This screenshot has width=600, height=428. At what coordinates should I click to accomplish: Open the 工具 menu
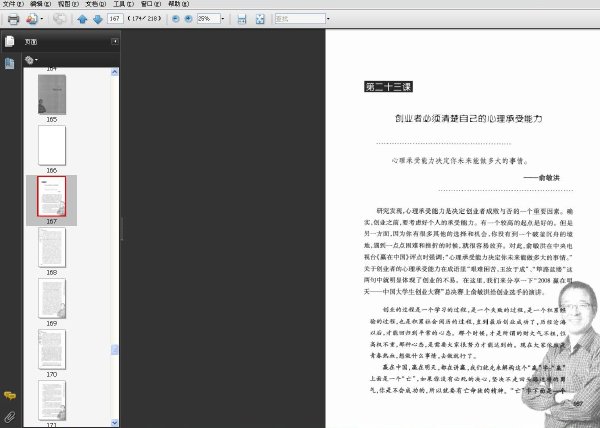pyautogui.click(x=123, y=4)
